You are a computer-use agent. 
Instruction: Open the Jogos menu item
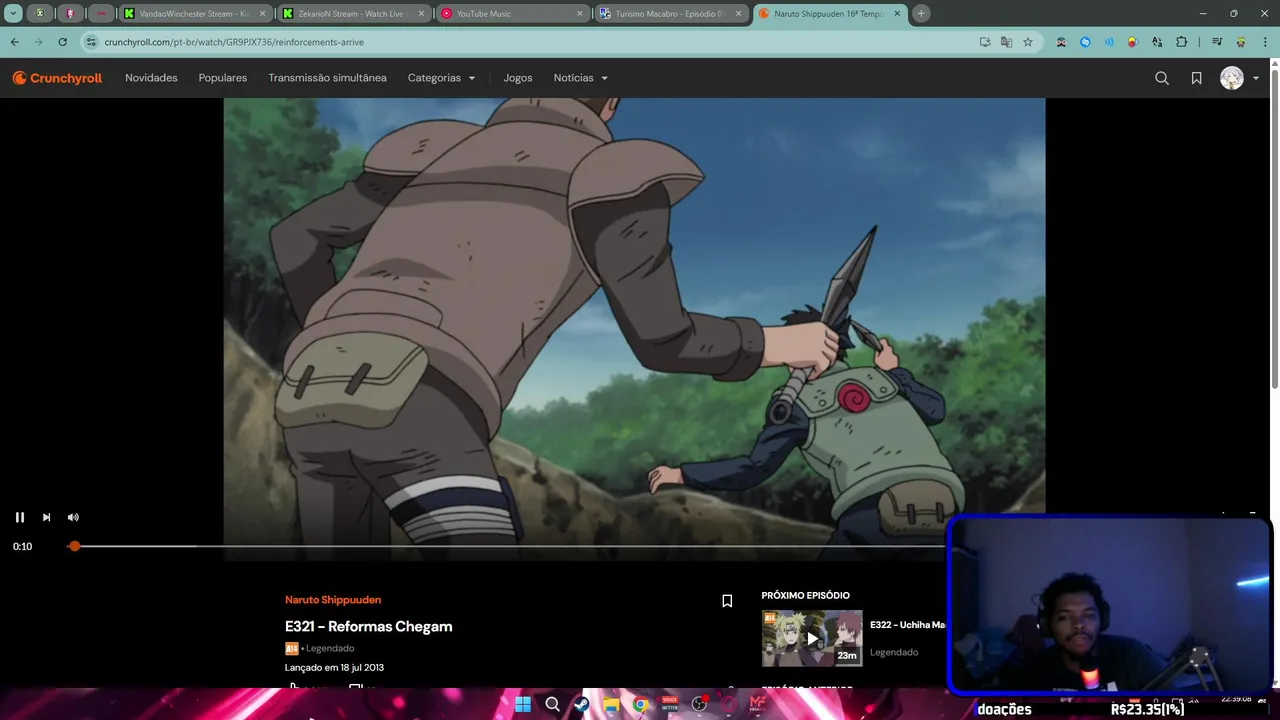pos(518,78)
